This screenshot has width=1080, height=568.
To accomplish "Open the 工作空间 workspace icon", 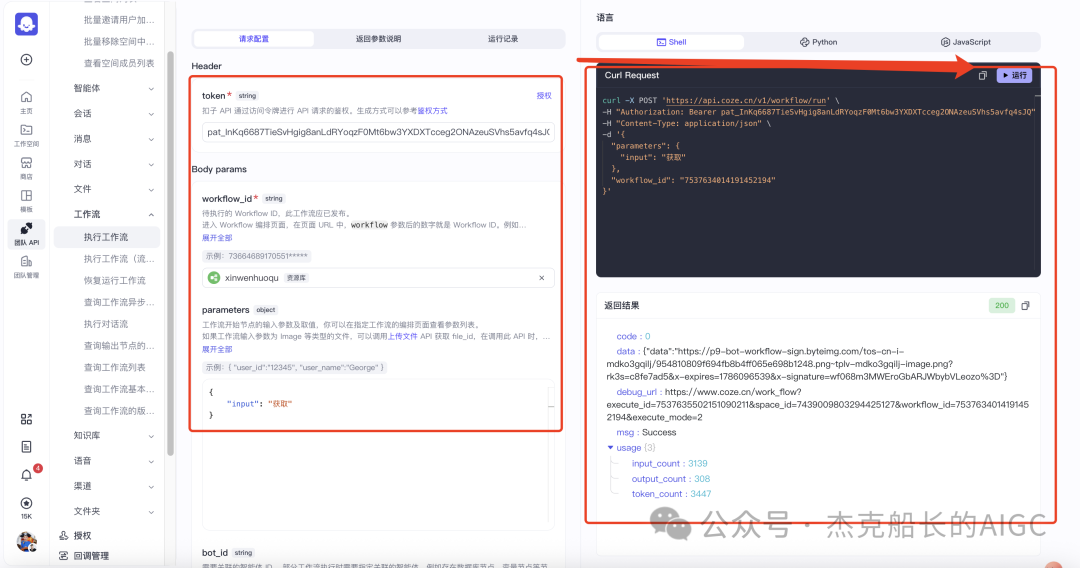I will [26, 135].
